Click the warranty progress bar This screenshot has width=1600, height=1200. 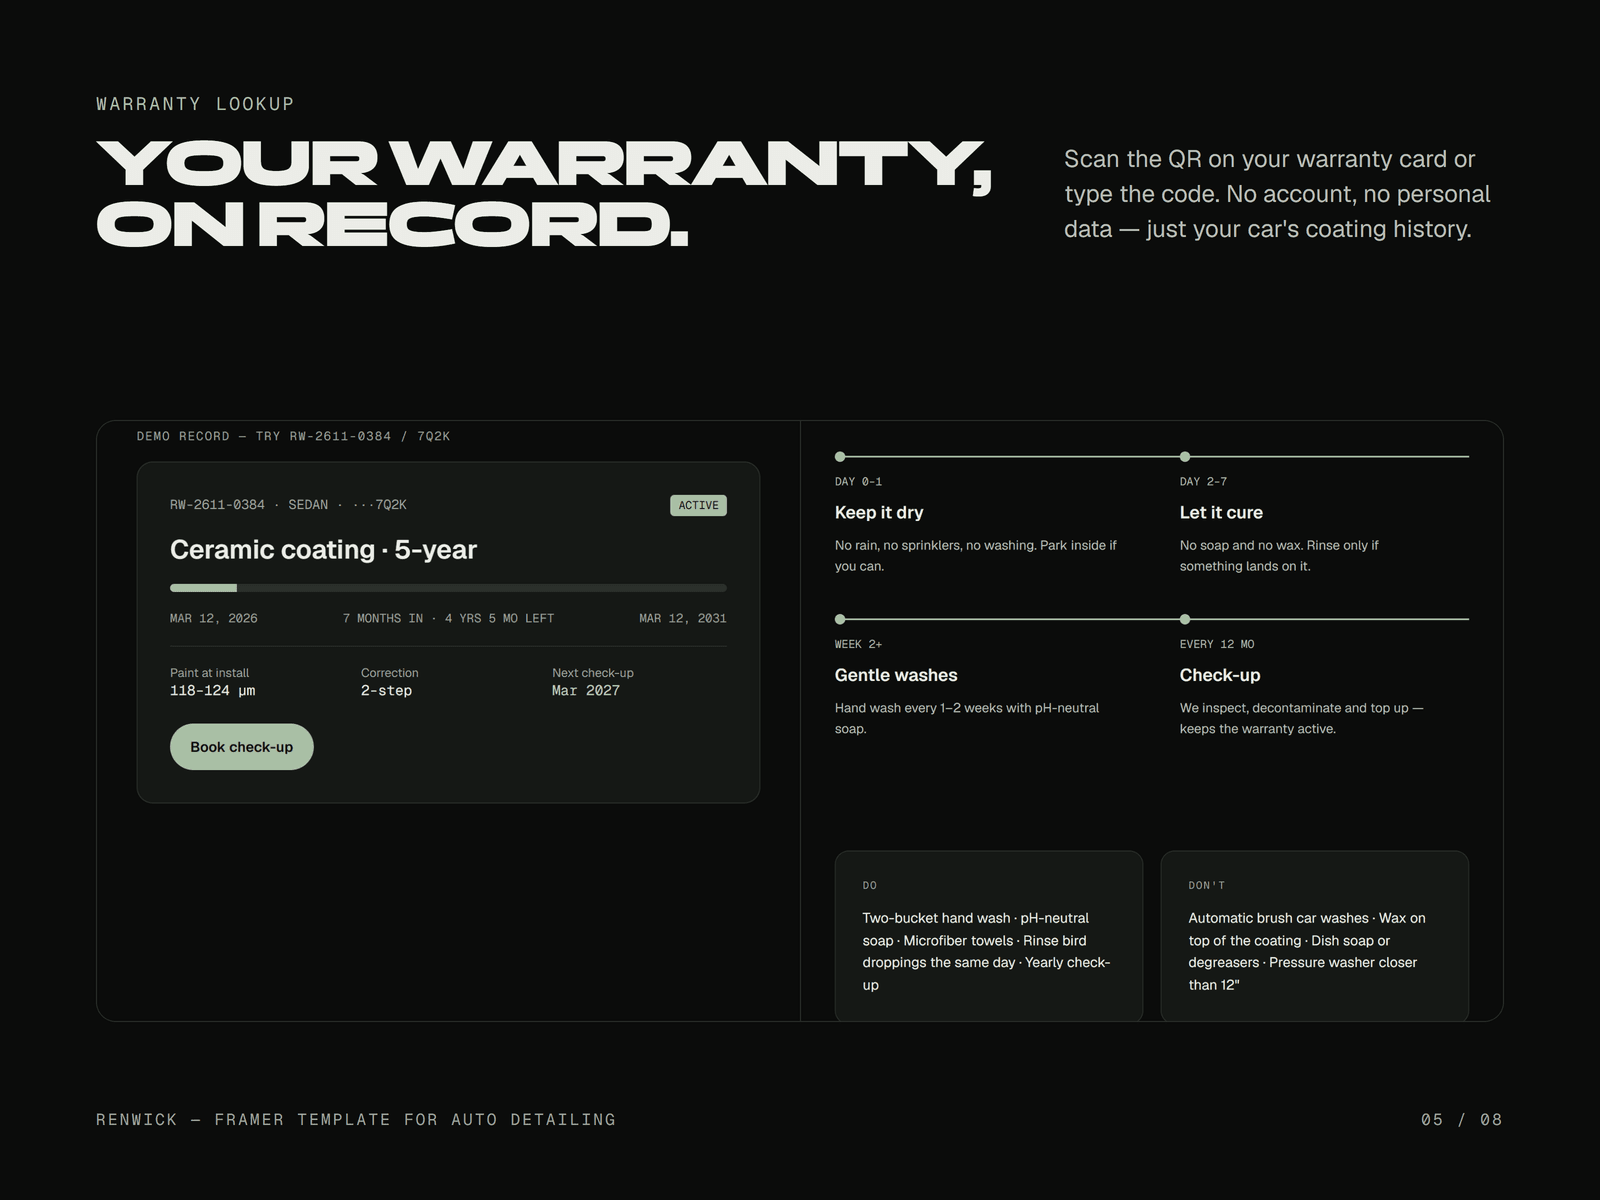point(448,588)
